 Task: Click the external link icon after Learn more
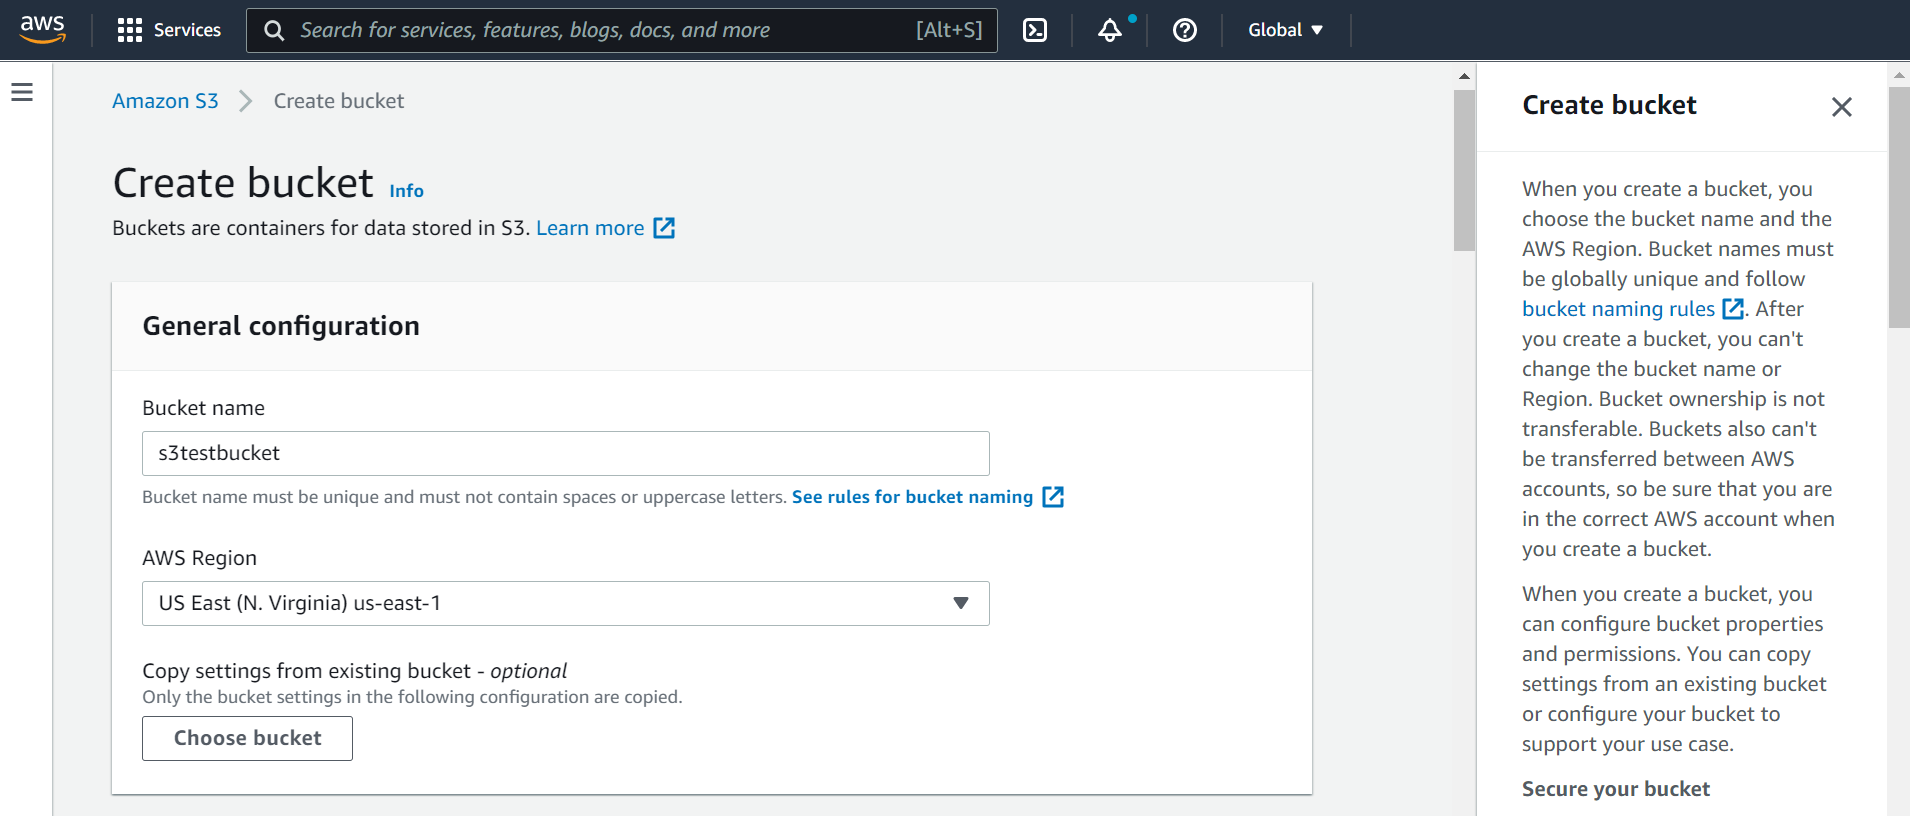(x=664, y=228)
